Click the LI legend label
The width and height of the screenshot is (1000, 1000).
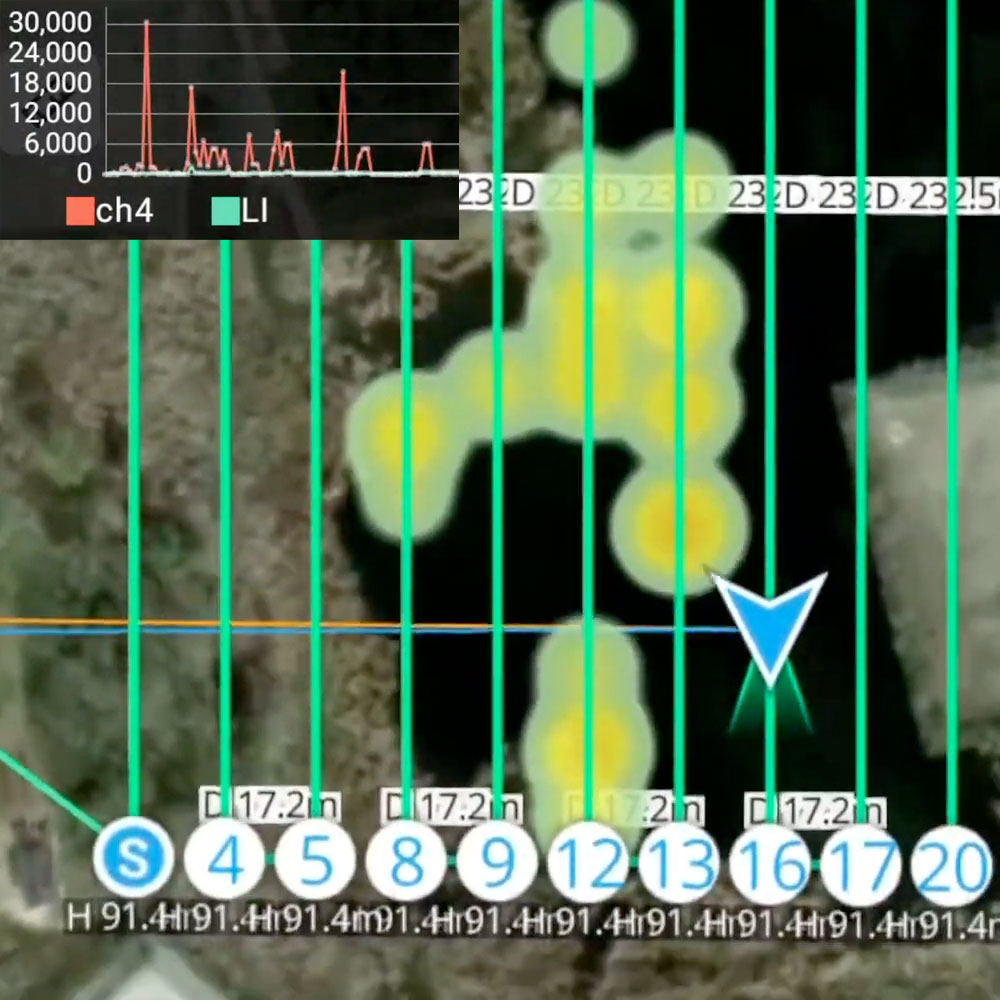tap(256, 211)
